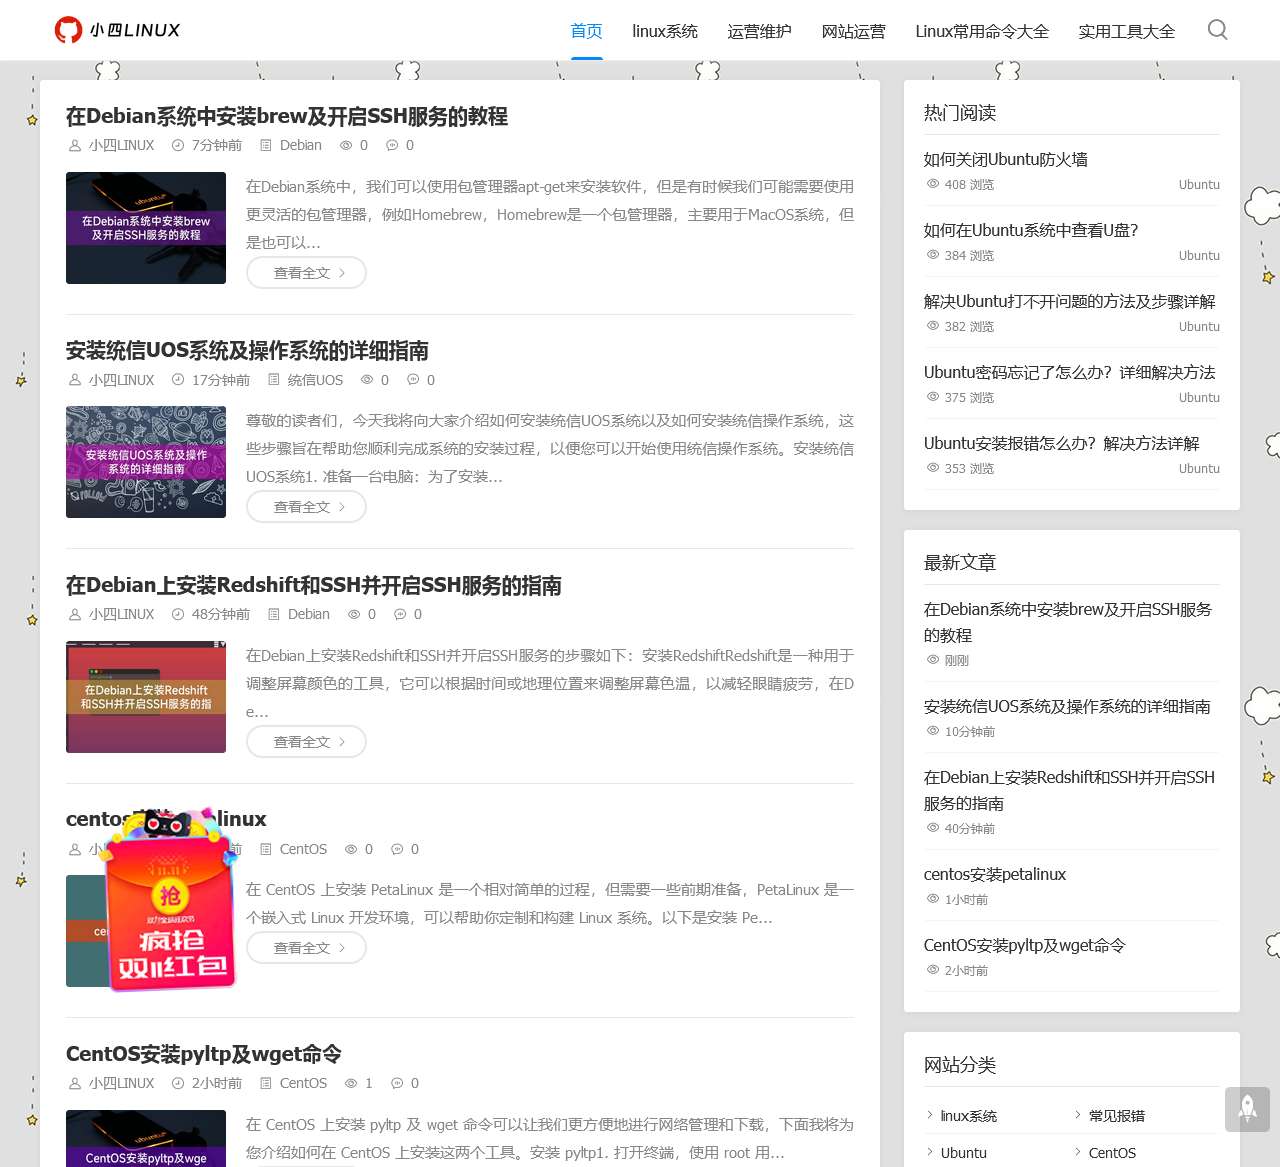The image size is (1280, 1167).
Task: Click Ubuntu tag beside 408 浏览
Action: (1199, 184)
